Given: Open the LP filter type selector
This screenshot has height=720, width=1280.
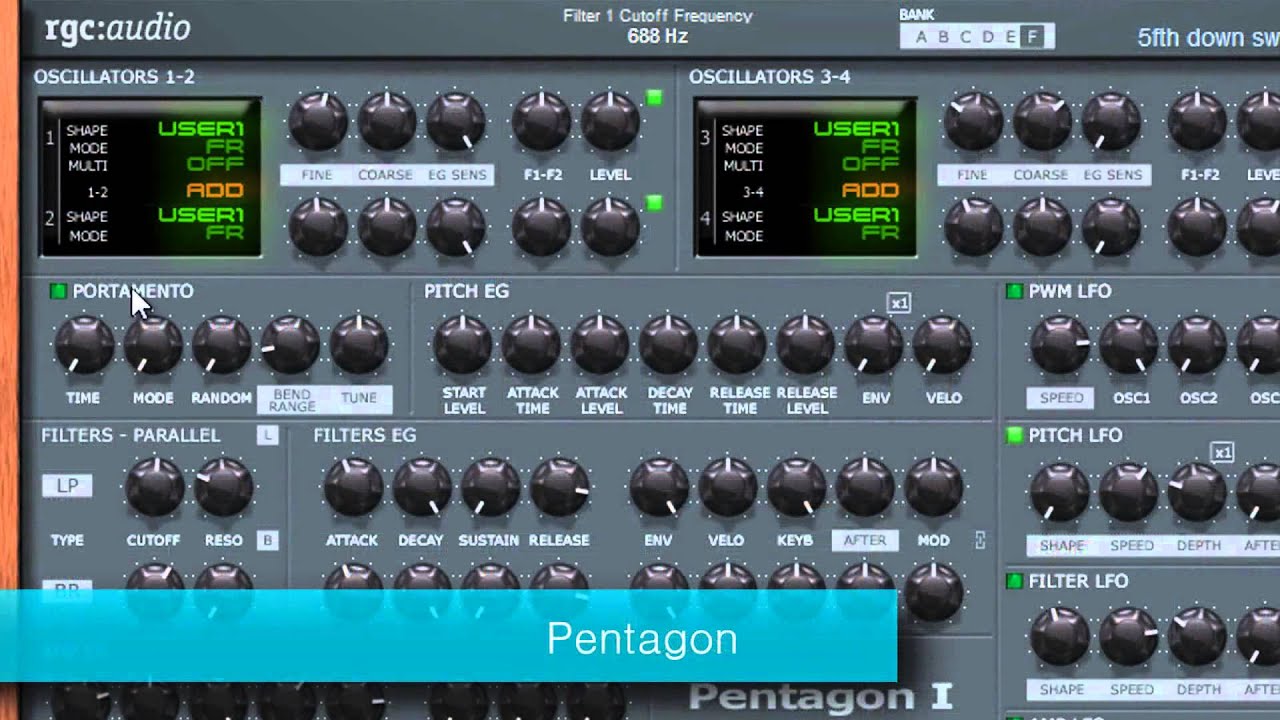Looking at the screenshot, I should (67, 486).
